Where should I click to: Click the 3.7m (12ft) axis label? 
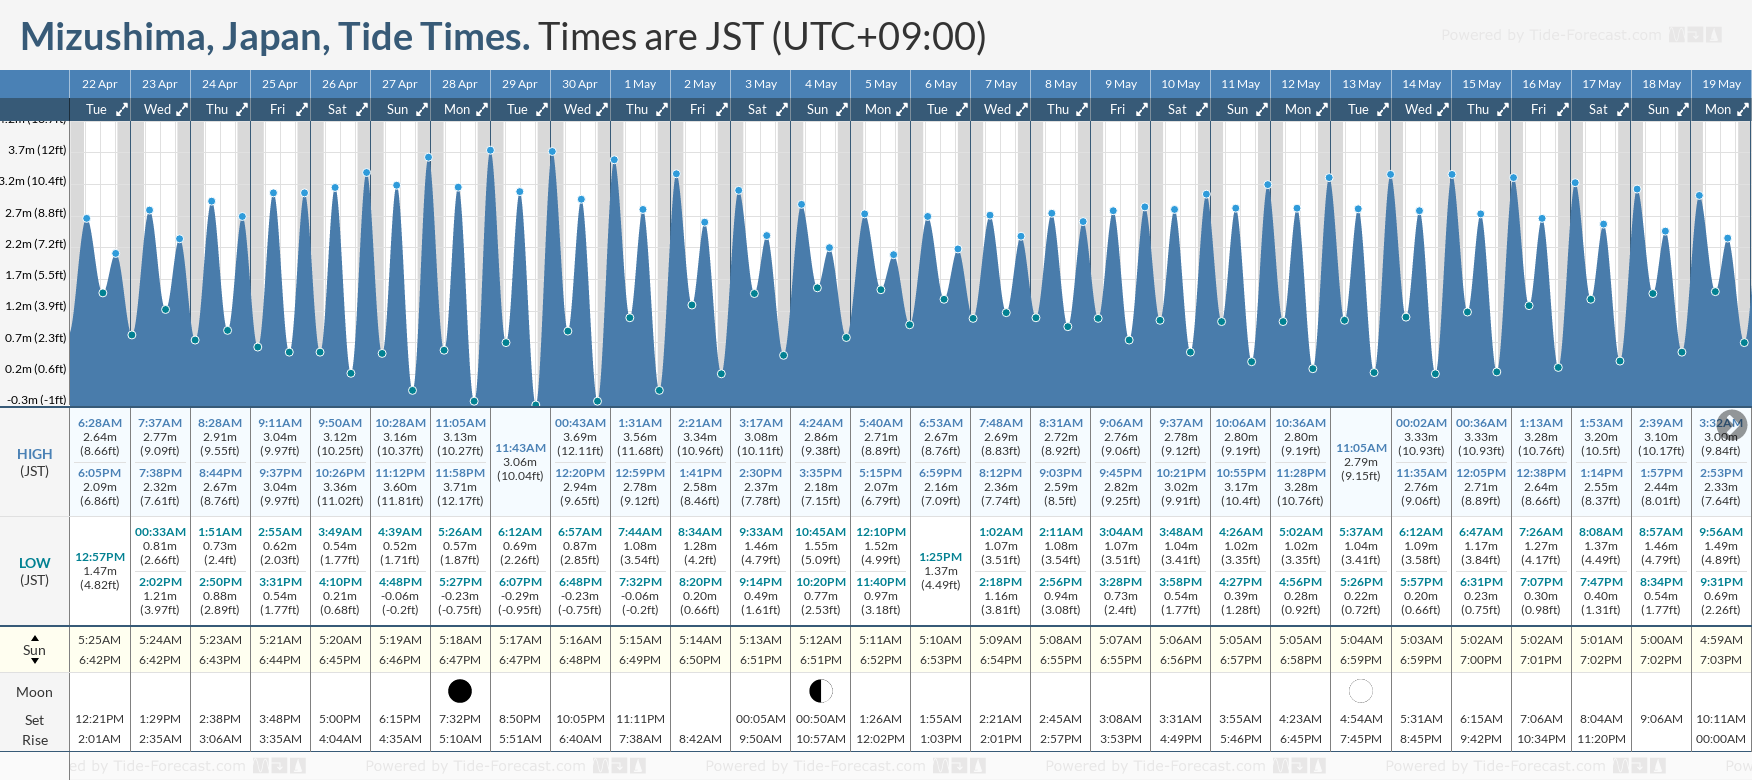pos(37,150)
